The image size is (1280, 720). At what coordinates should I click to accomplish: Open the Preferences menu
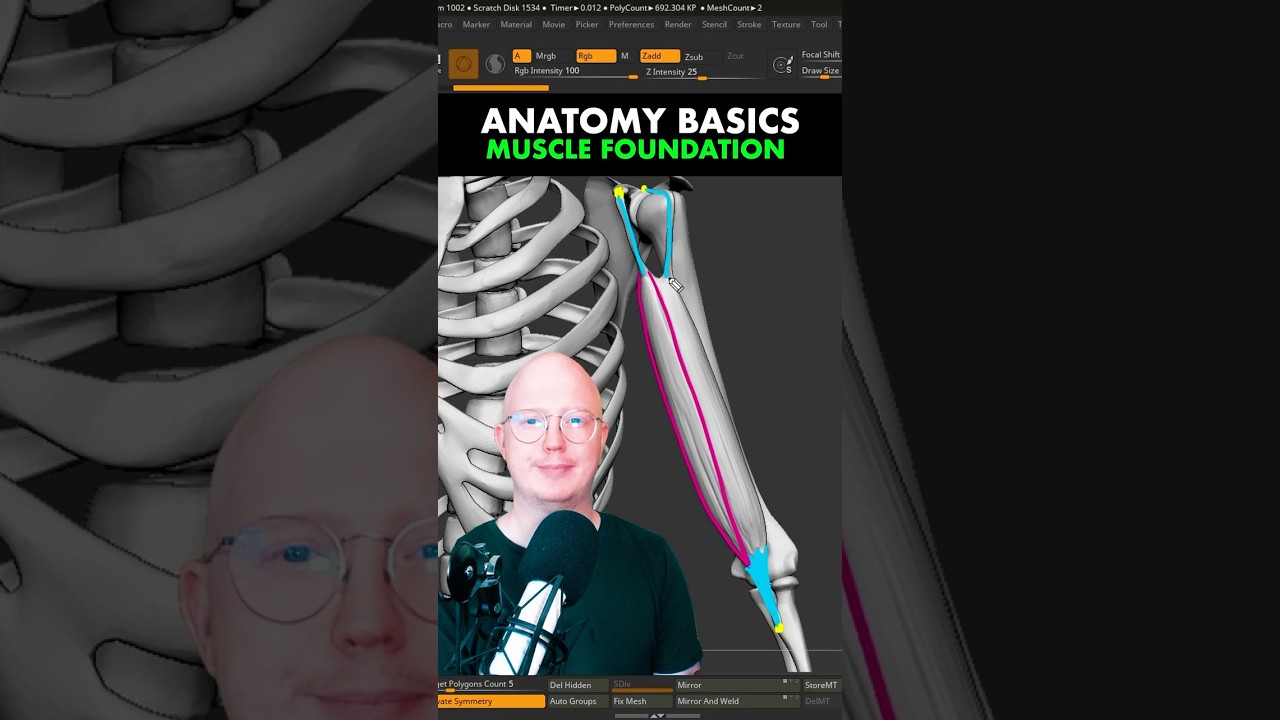pyautogui.click(x=631, y=25)
